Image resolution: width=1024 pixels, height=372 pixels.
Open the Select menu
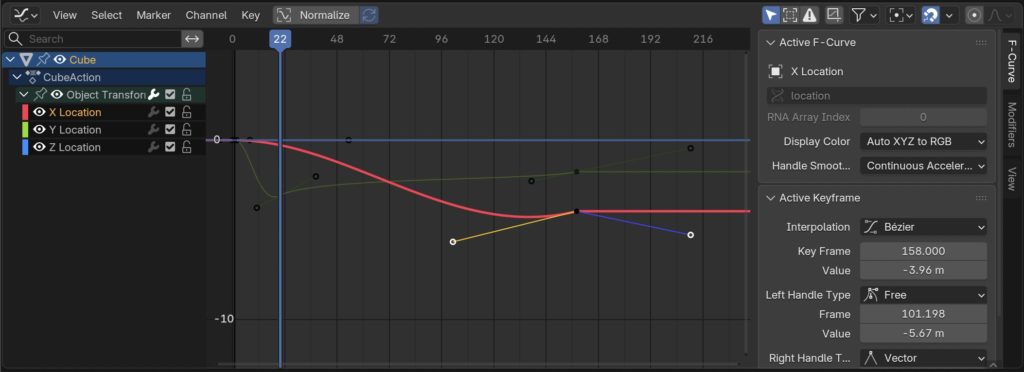pos(106,15)
